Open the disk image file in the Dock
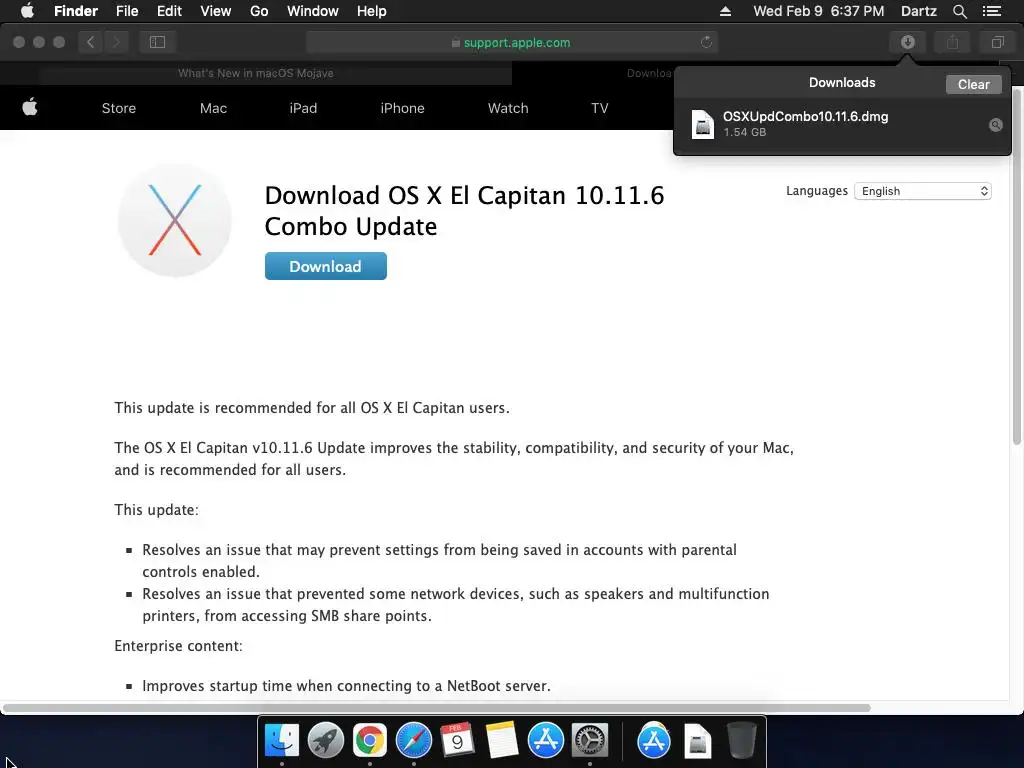The image size is (1024, 768). 697,741
